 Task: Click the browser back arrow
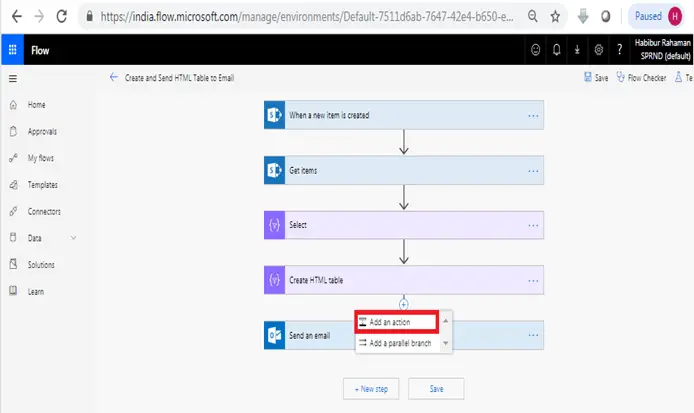17,16
